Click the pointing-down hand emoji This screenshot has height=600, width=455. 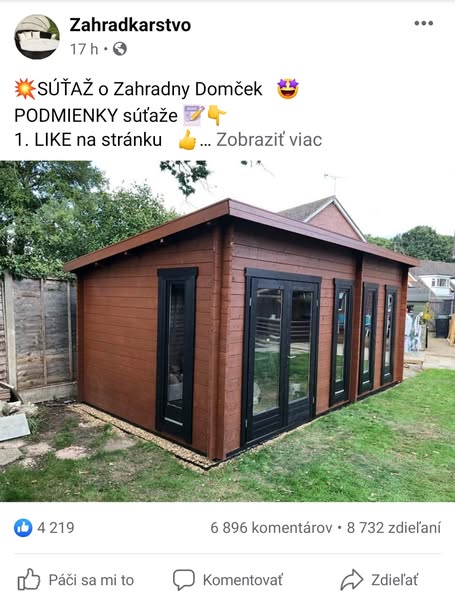(217, 115)
